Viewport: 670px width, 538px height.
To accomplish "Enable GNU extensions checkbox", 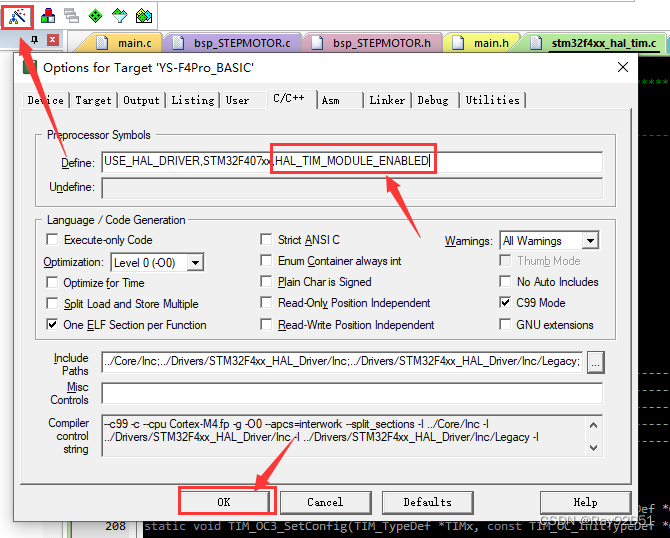I will click(x=505, y=324).
